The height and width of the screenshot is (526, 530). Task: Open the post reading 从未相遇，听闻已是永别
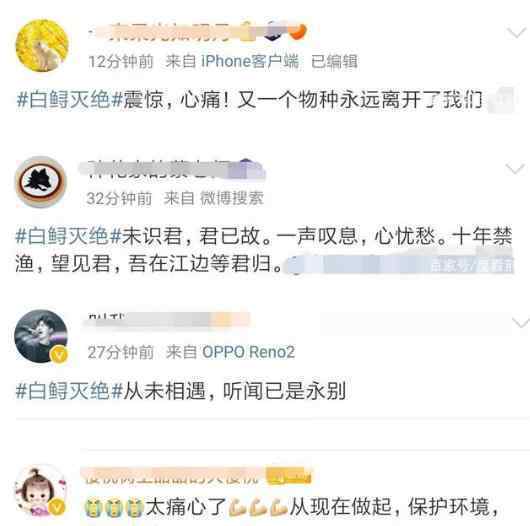(x=181, y=391)
